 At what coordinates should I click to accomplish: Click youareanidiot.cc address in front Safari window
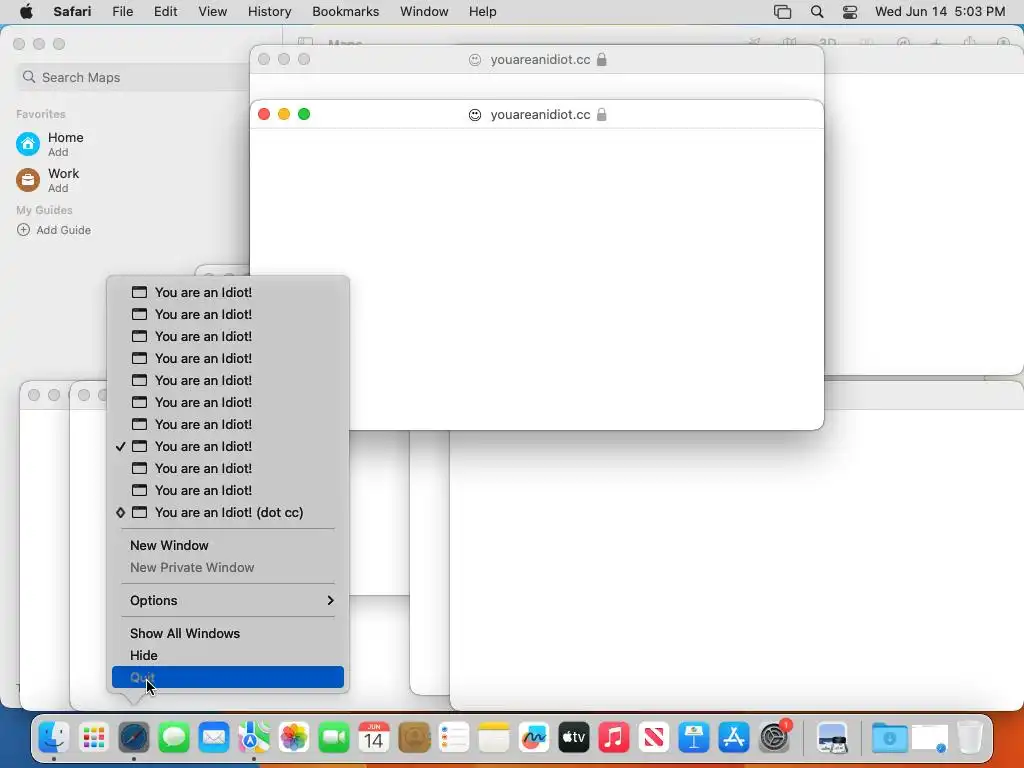tap(540, 114)
